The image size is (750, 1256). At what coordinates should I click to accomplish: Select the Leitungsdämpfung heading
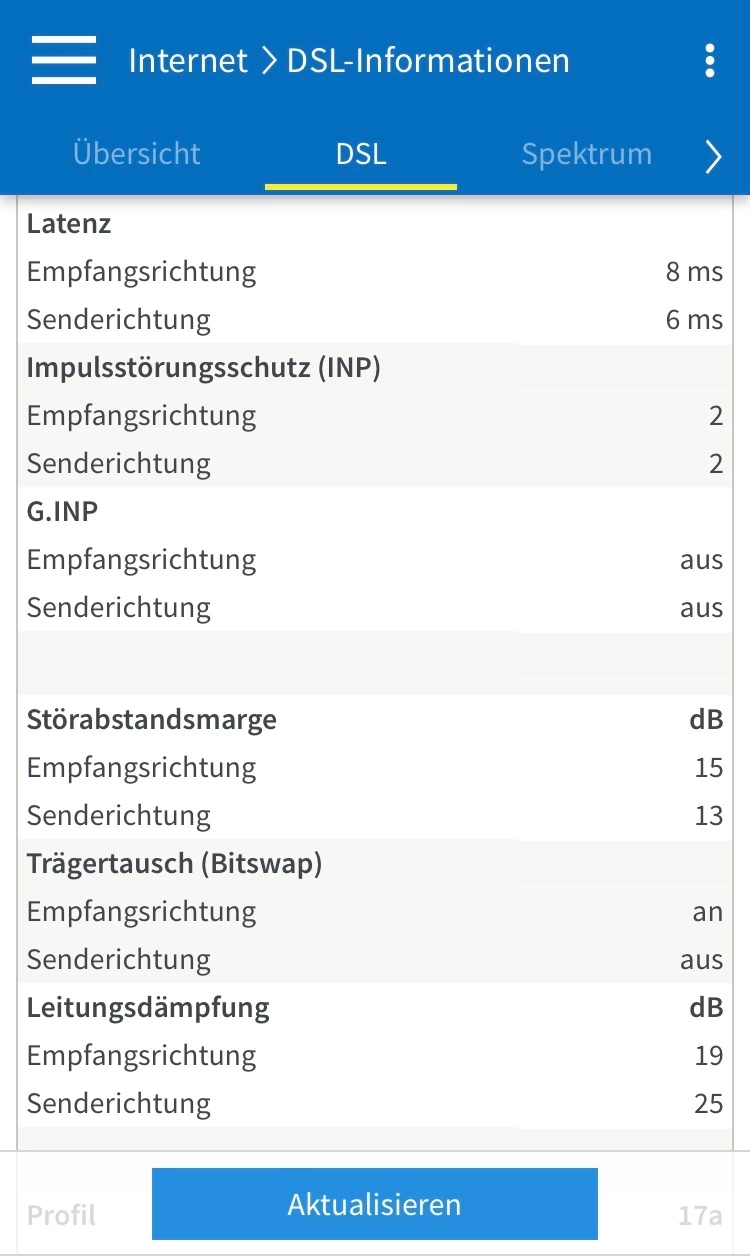click(x=148, y=1008)
